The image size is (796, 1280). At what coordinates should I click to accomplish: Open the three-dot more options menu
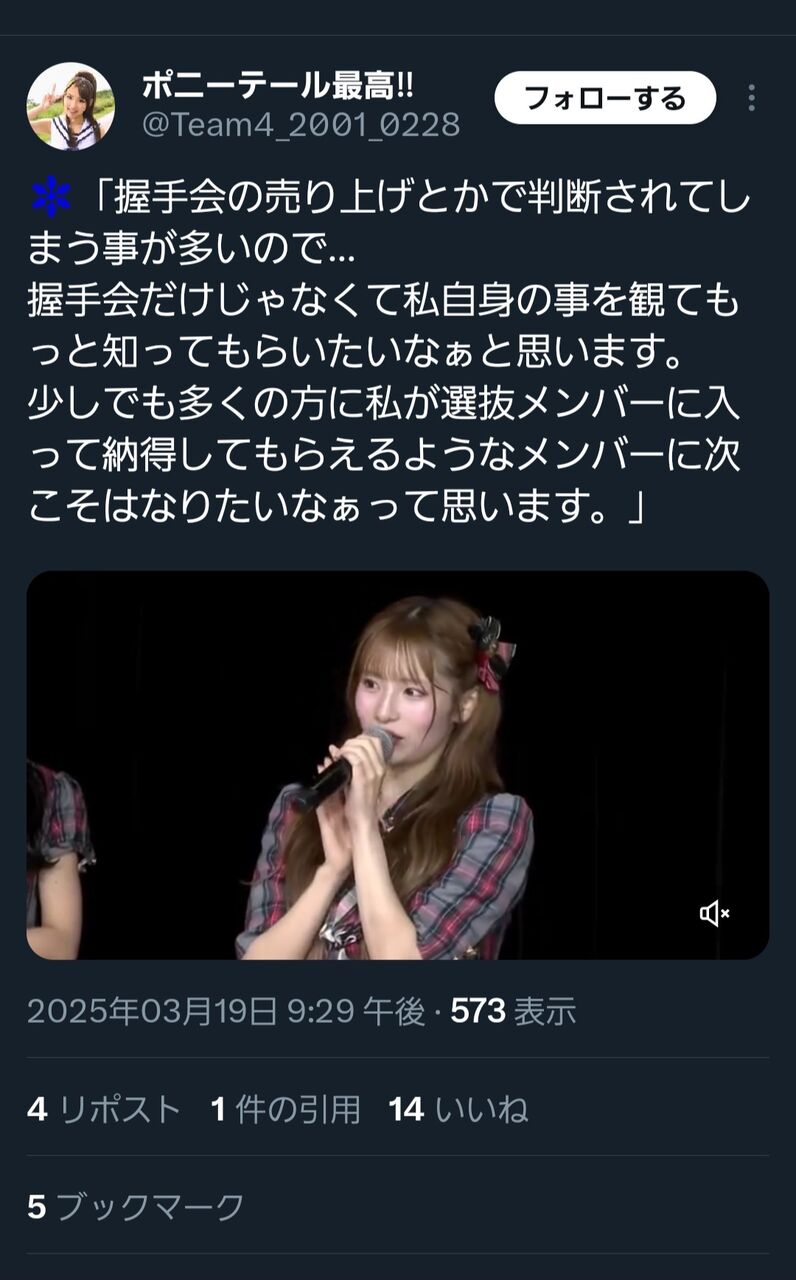click(751, 98)
